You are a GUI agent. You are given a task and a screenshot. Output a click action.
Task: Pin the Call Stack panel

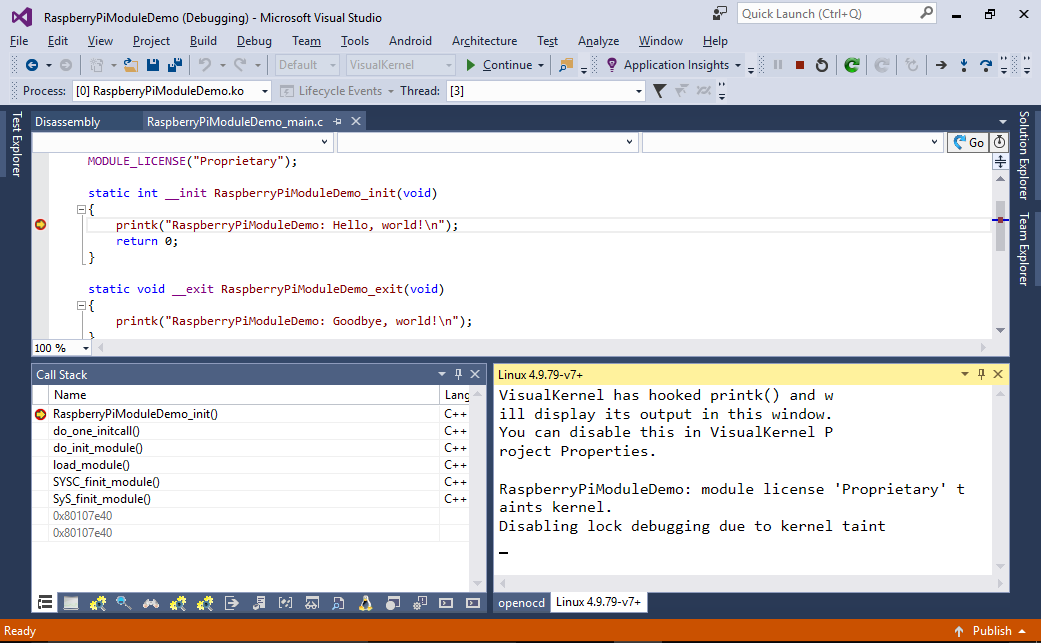coord(458,374)
